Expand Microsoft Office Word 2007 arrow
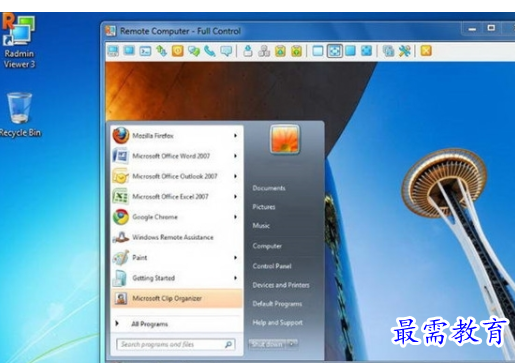The image size is (515, 363). click(235, 156)
